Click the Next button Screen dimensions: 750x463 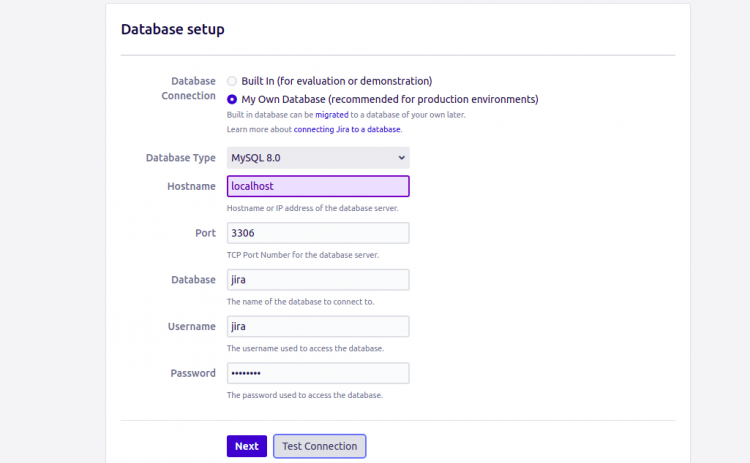(x=247, y=446)
